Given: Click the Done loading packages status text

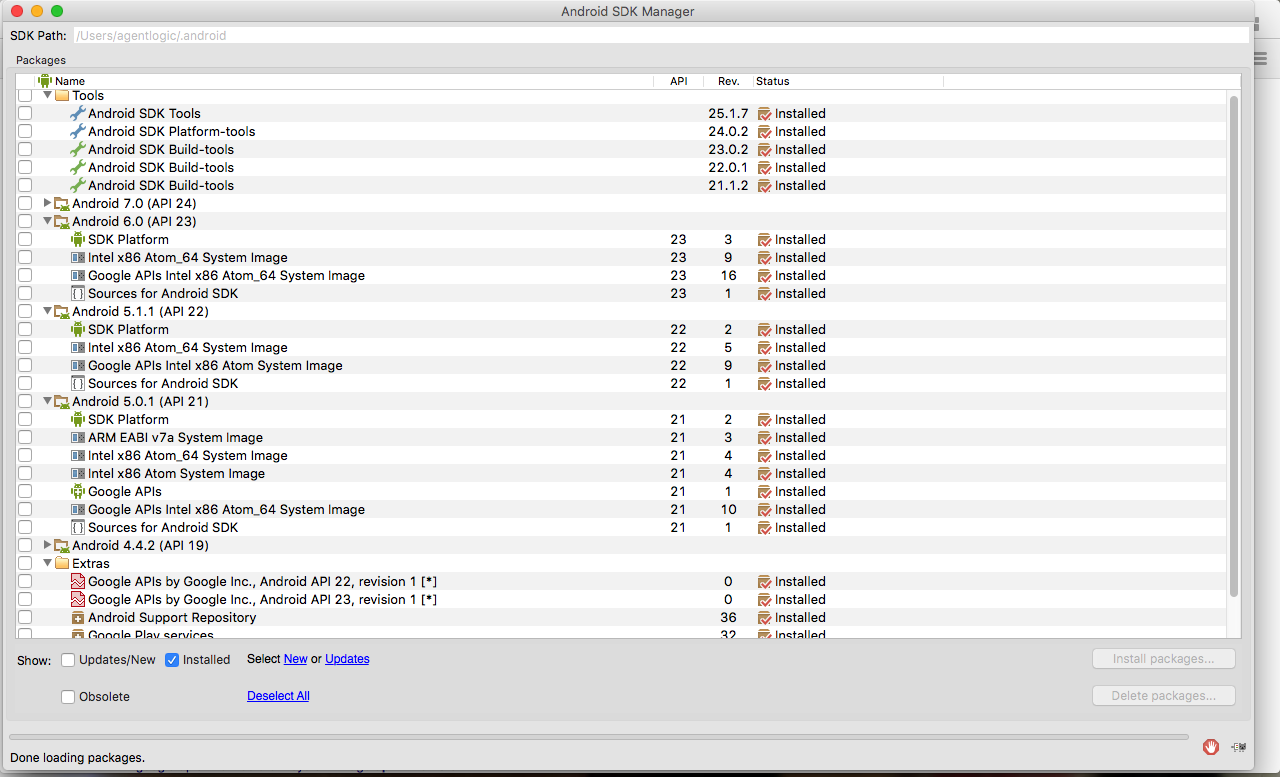Looking at the screenshot, I should 77,758.
